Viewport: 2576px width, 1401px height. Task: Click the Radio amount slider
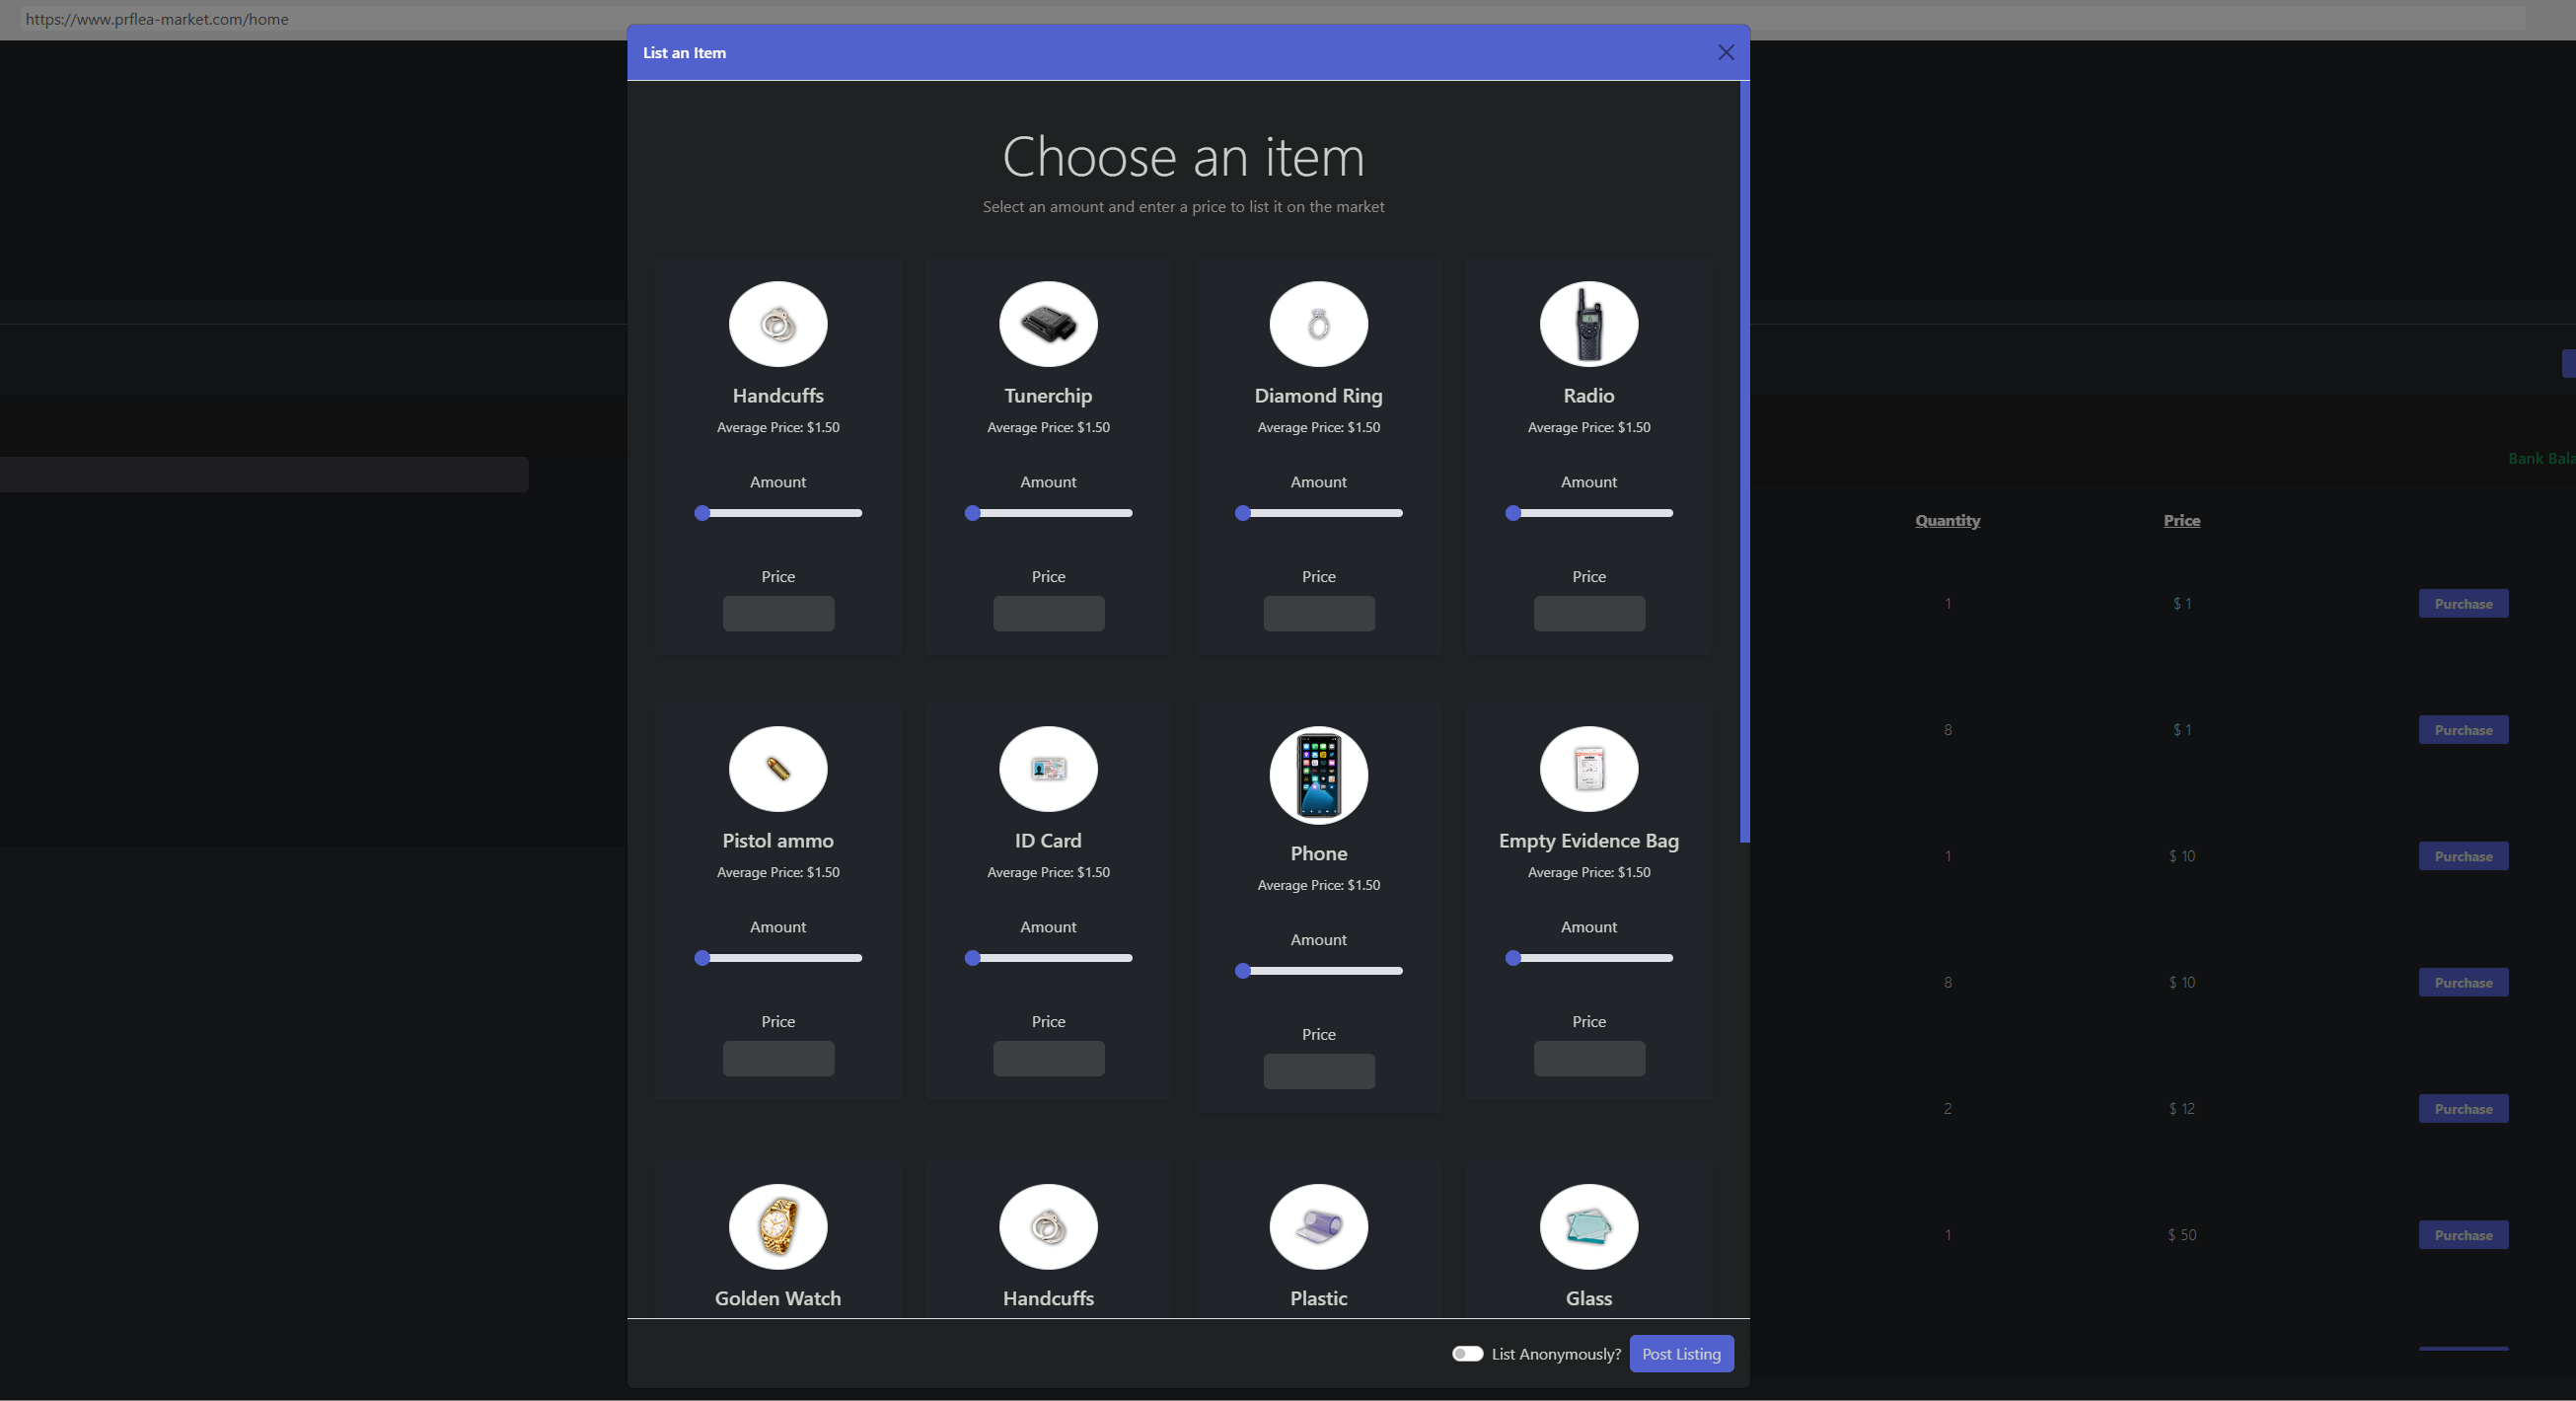click(x=1590, y=513)
